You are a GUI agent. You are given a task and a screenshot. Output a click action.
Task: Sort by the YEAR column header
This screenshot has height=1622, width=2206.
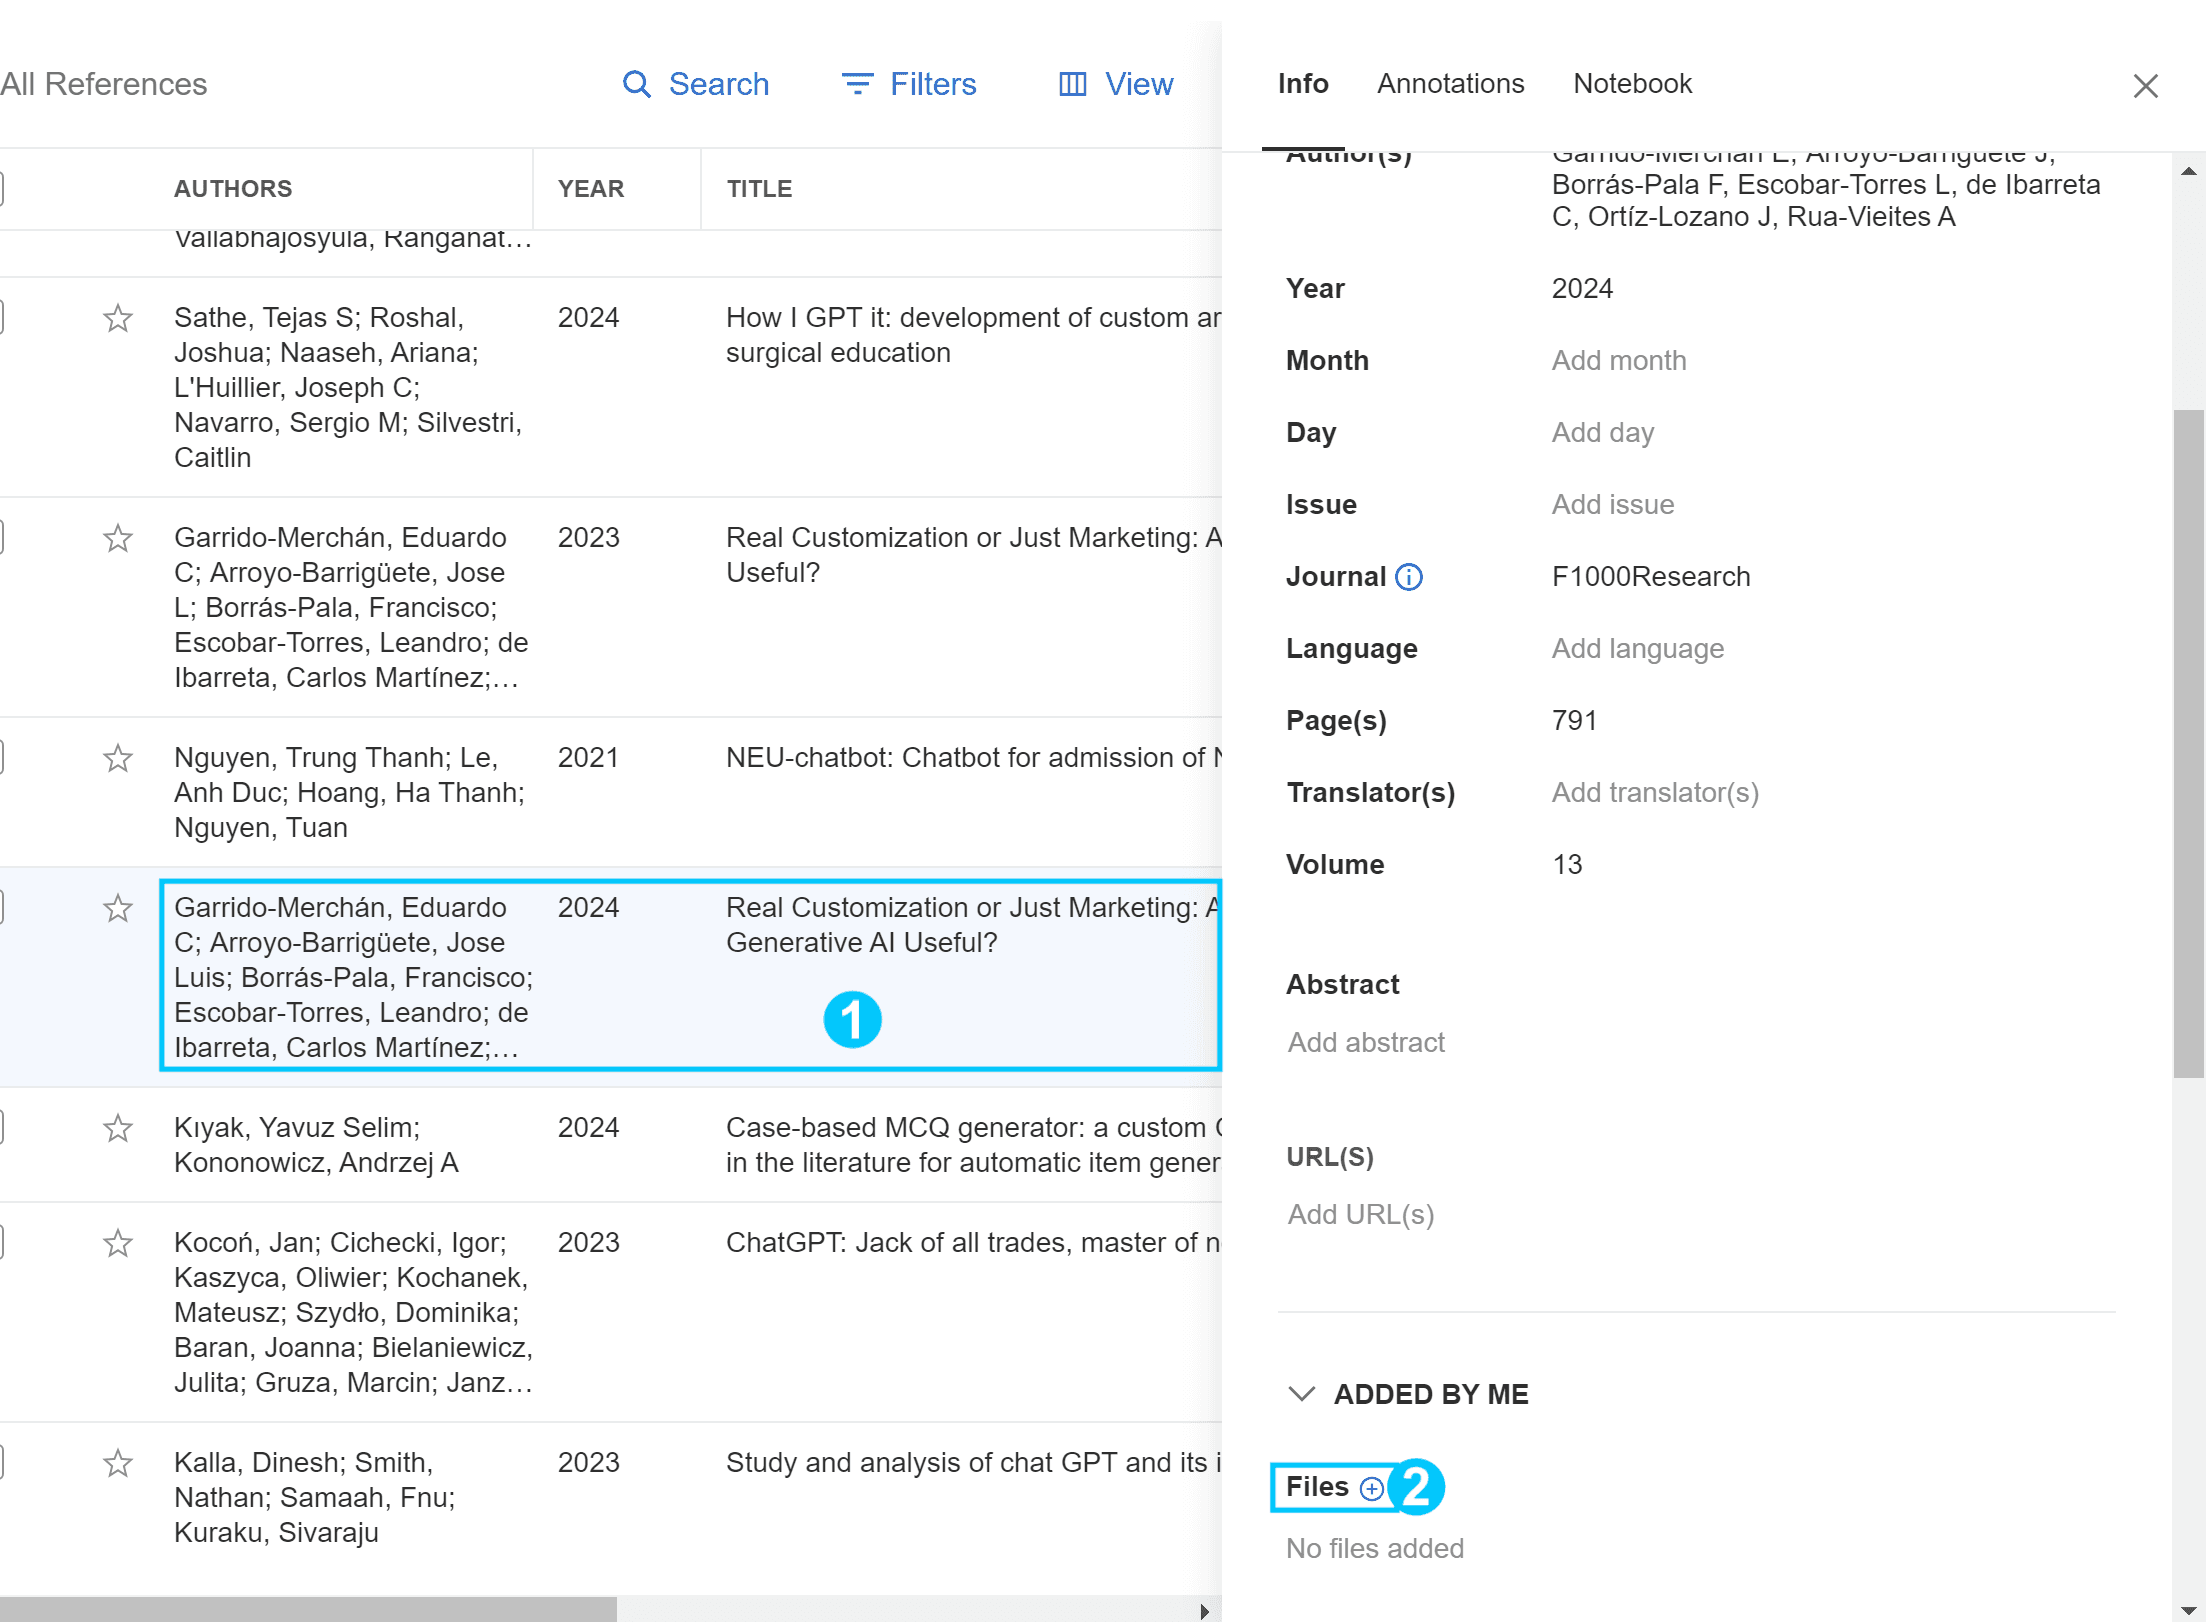click(591, 189)
